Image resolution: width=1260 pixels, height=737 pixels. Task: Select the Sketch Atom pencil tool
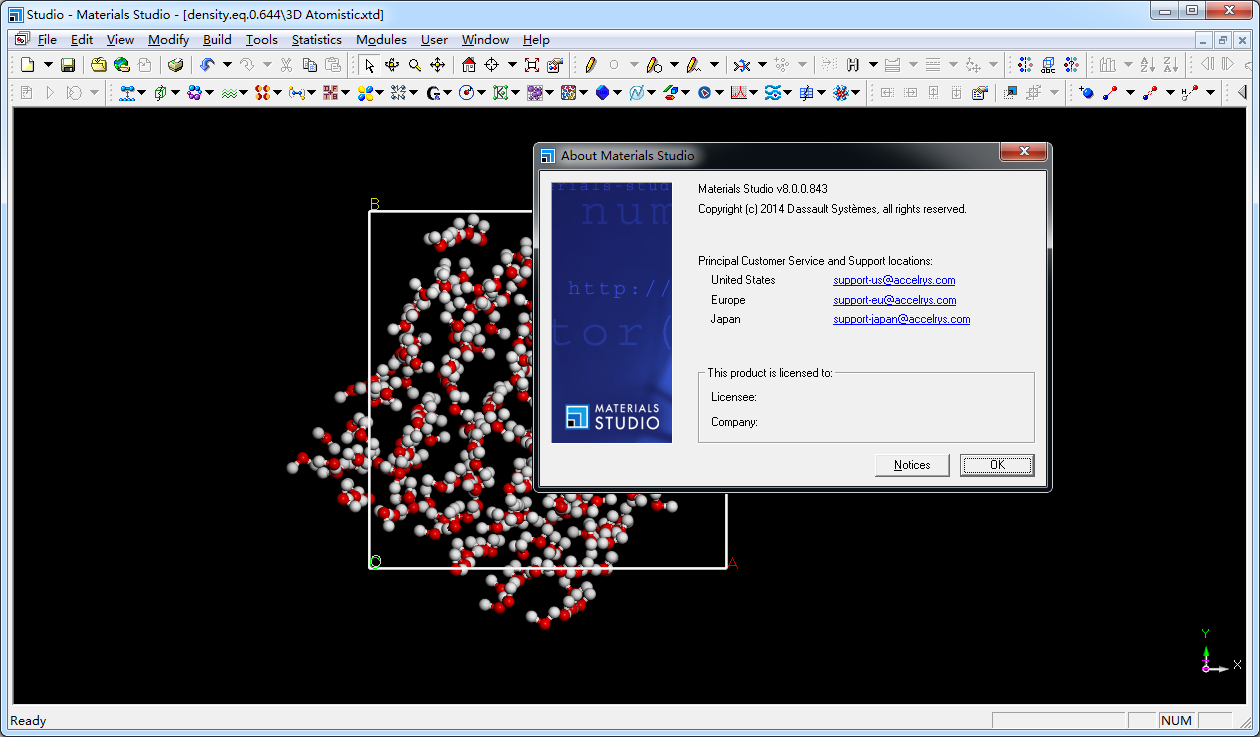(591, 65)
